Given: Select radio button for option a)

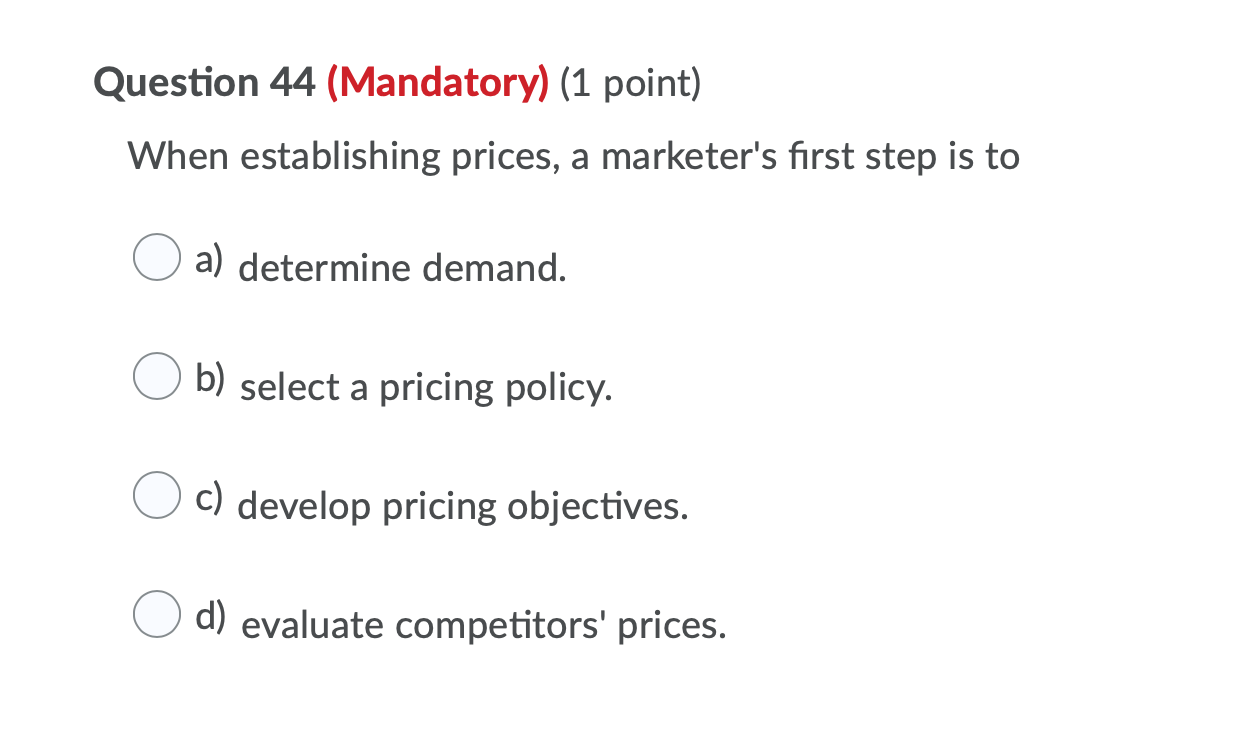Looking at the screenshot, I should pos(156,258).
